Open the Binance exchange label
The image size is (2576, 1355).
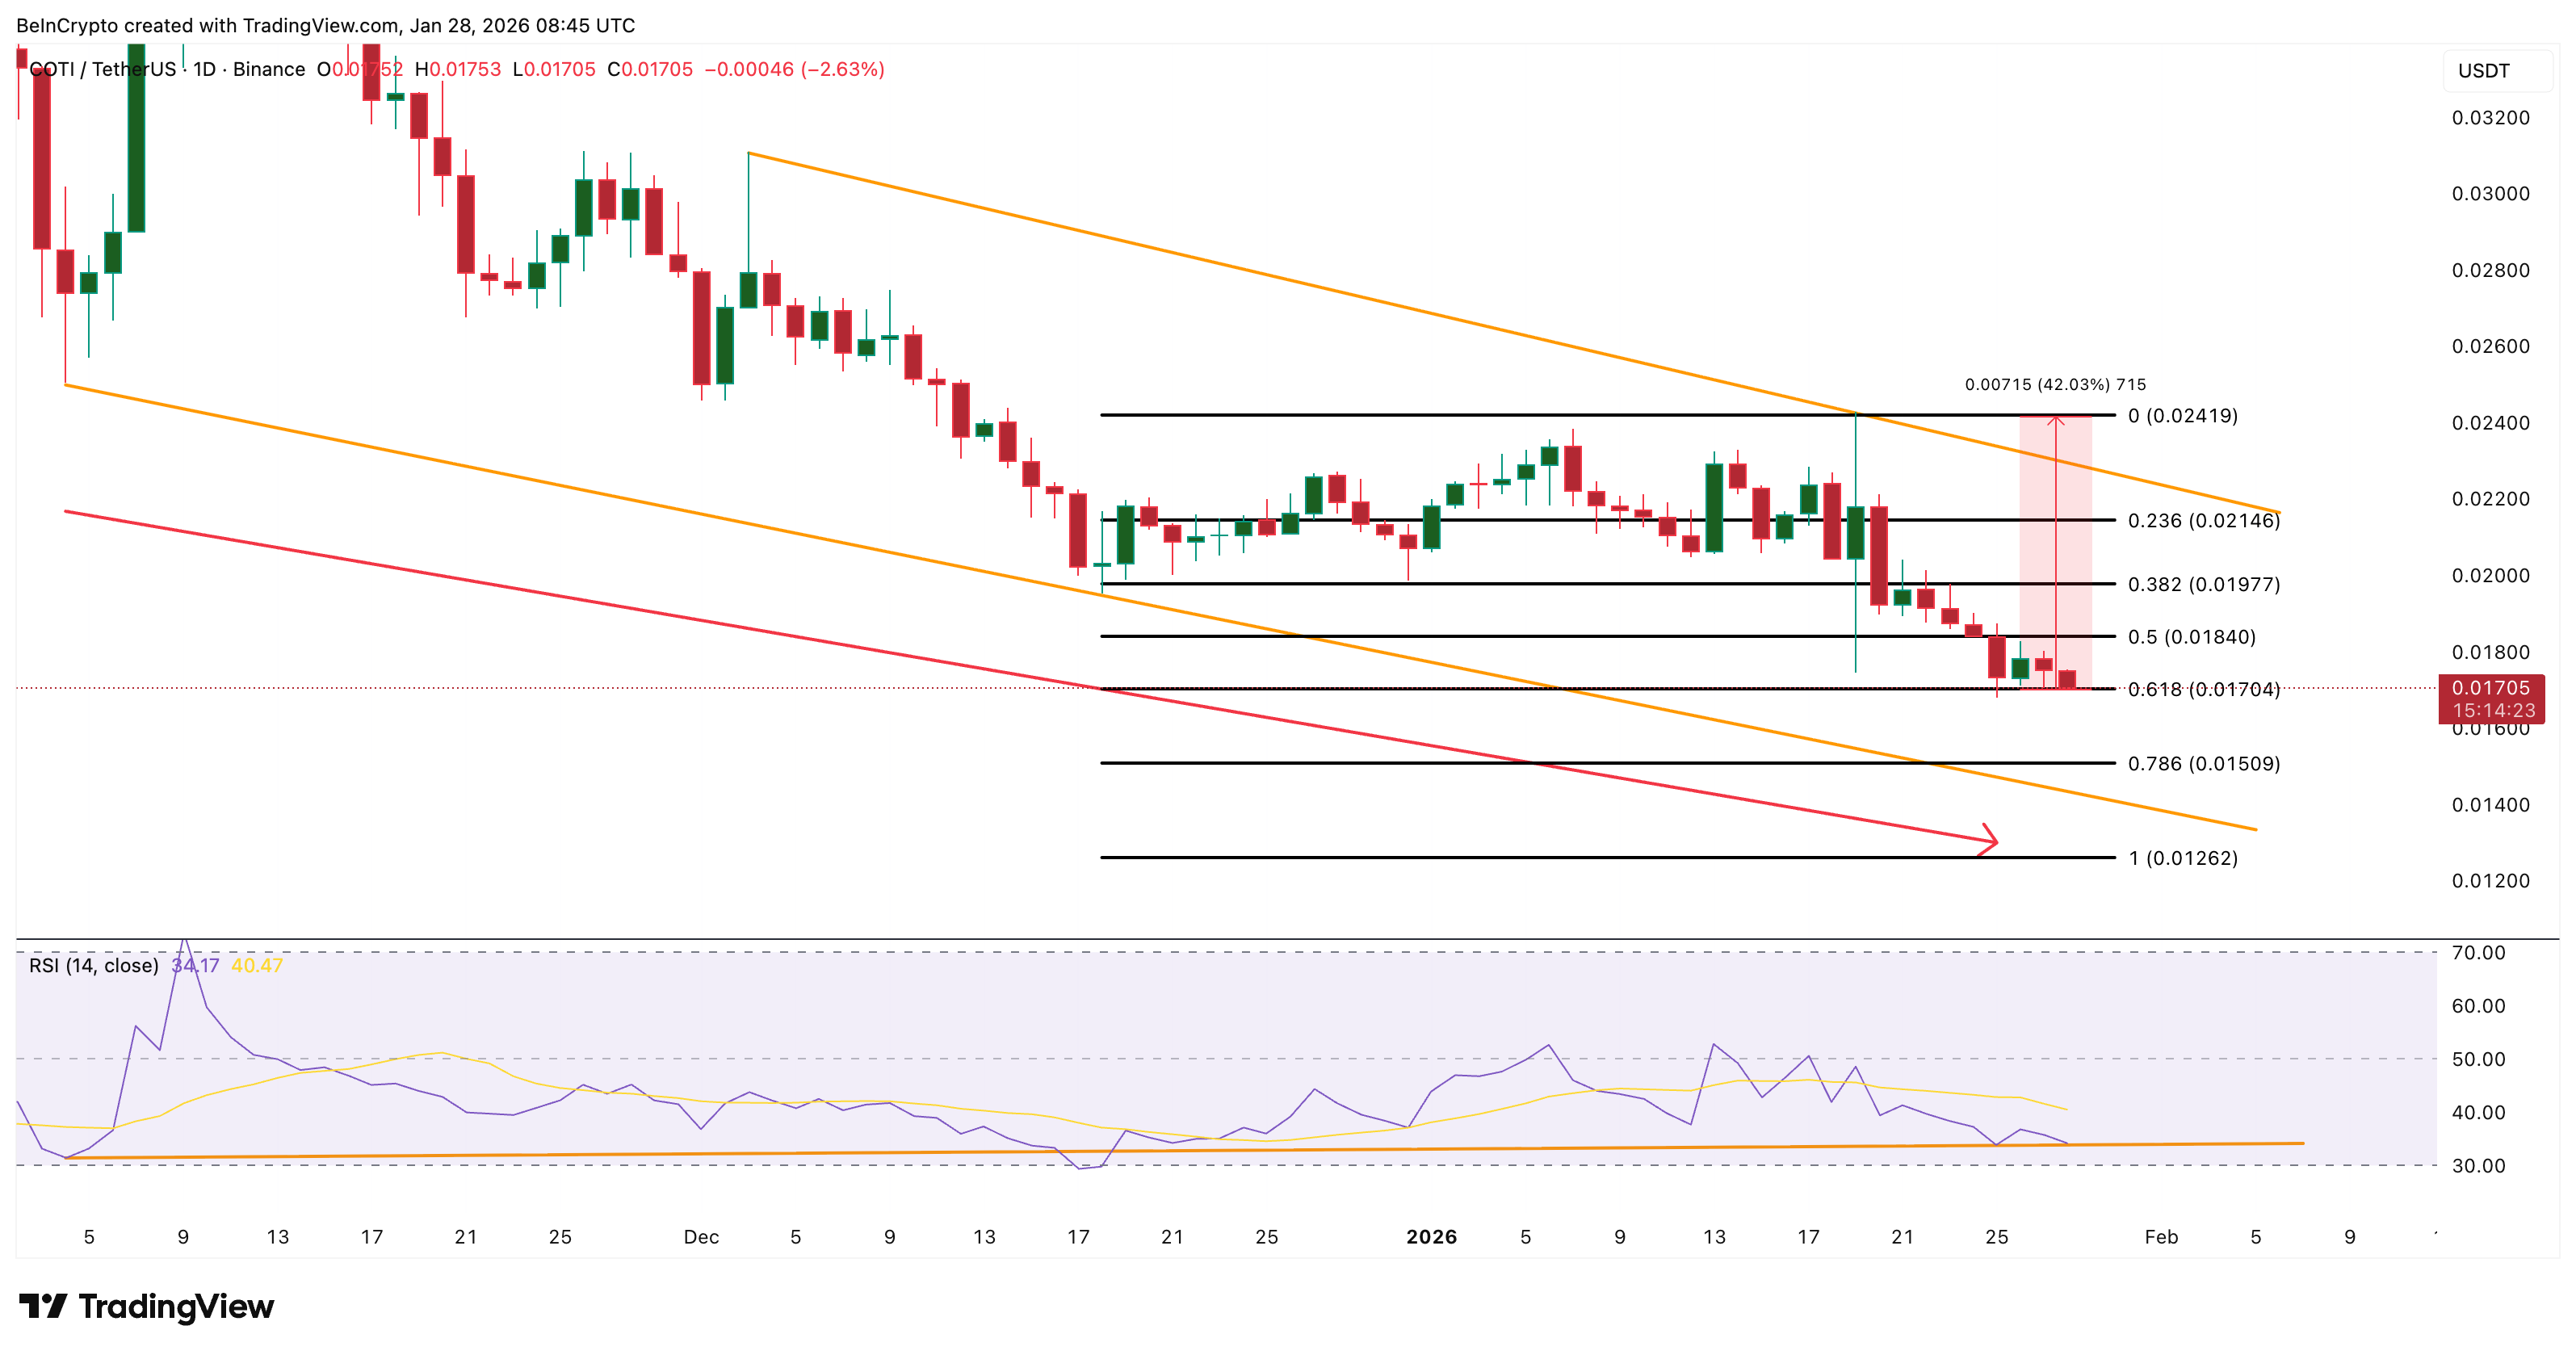click(266, 70)
